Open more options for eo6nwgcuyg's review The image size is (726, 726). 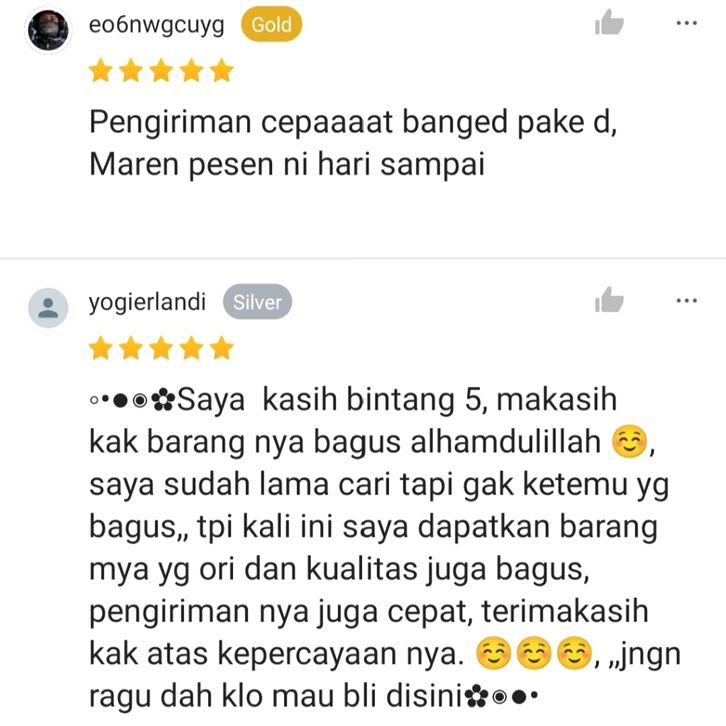[x=687, y=23]
